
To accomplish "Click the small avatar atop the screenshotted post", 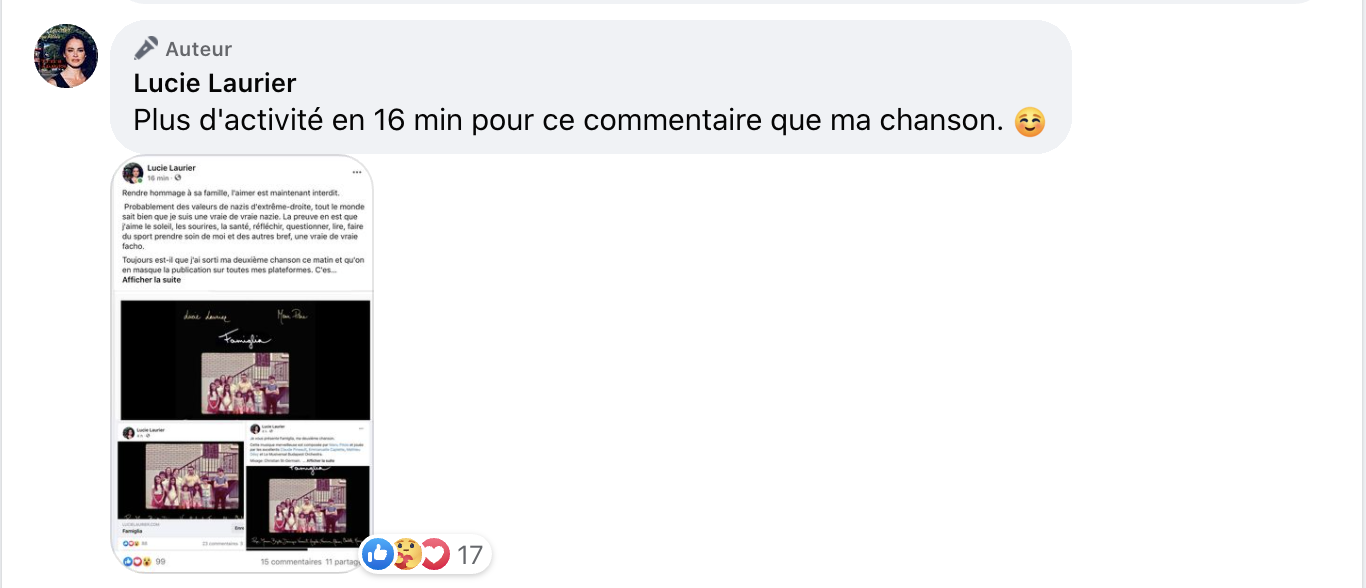I will click(x=132, y=172).
